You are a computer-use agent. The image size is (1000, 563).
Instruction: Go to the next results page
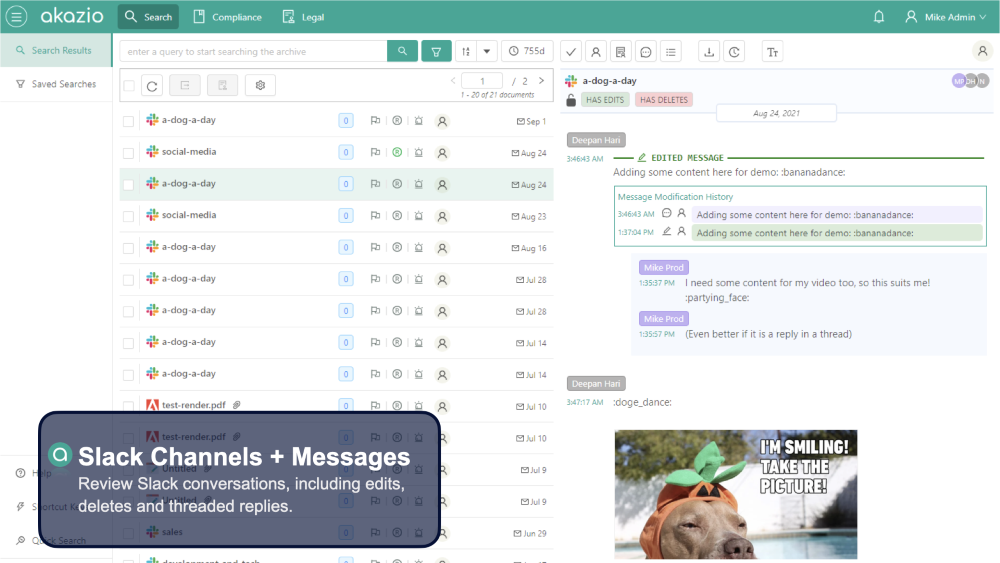541,81
